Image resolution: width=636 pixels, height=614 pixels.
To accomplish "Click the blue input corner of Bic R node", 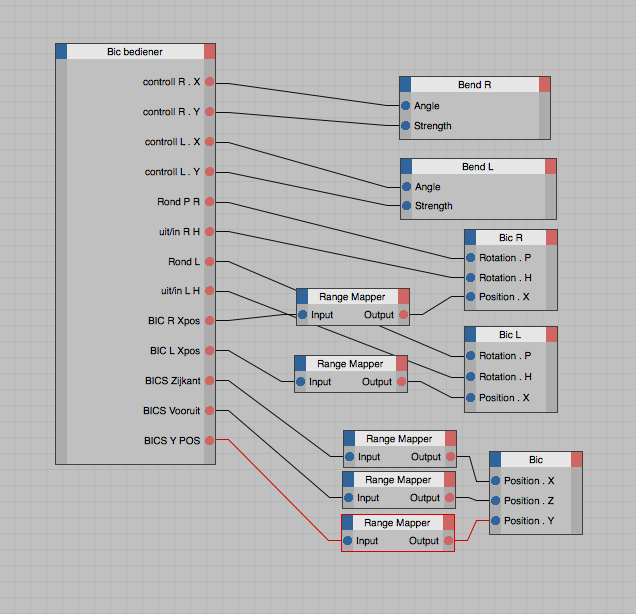I will point(470,237).
